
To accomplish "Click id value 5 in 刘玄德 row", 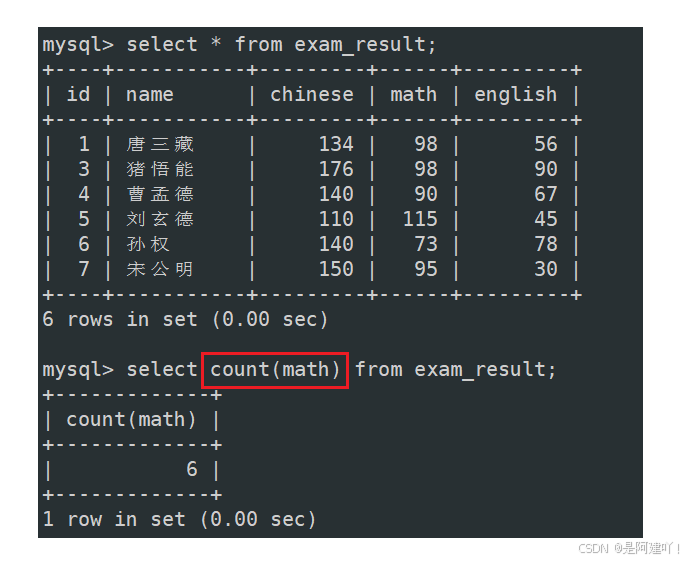I will 84,219.
